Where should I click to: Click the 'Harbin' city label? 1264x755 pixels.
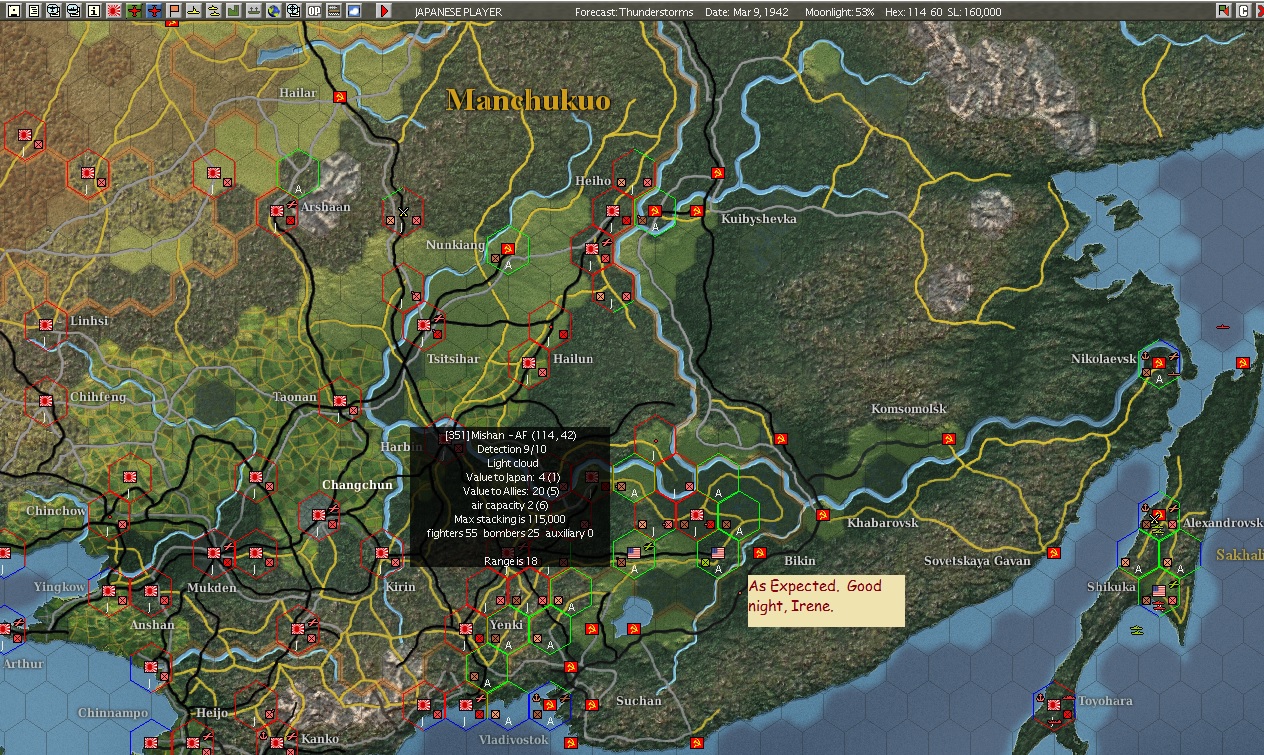[401, 447]
